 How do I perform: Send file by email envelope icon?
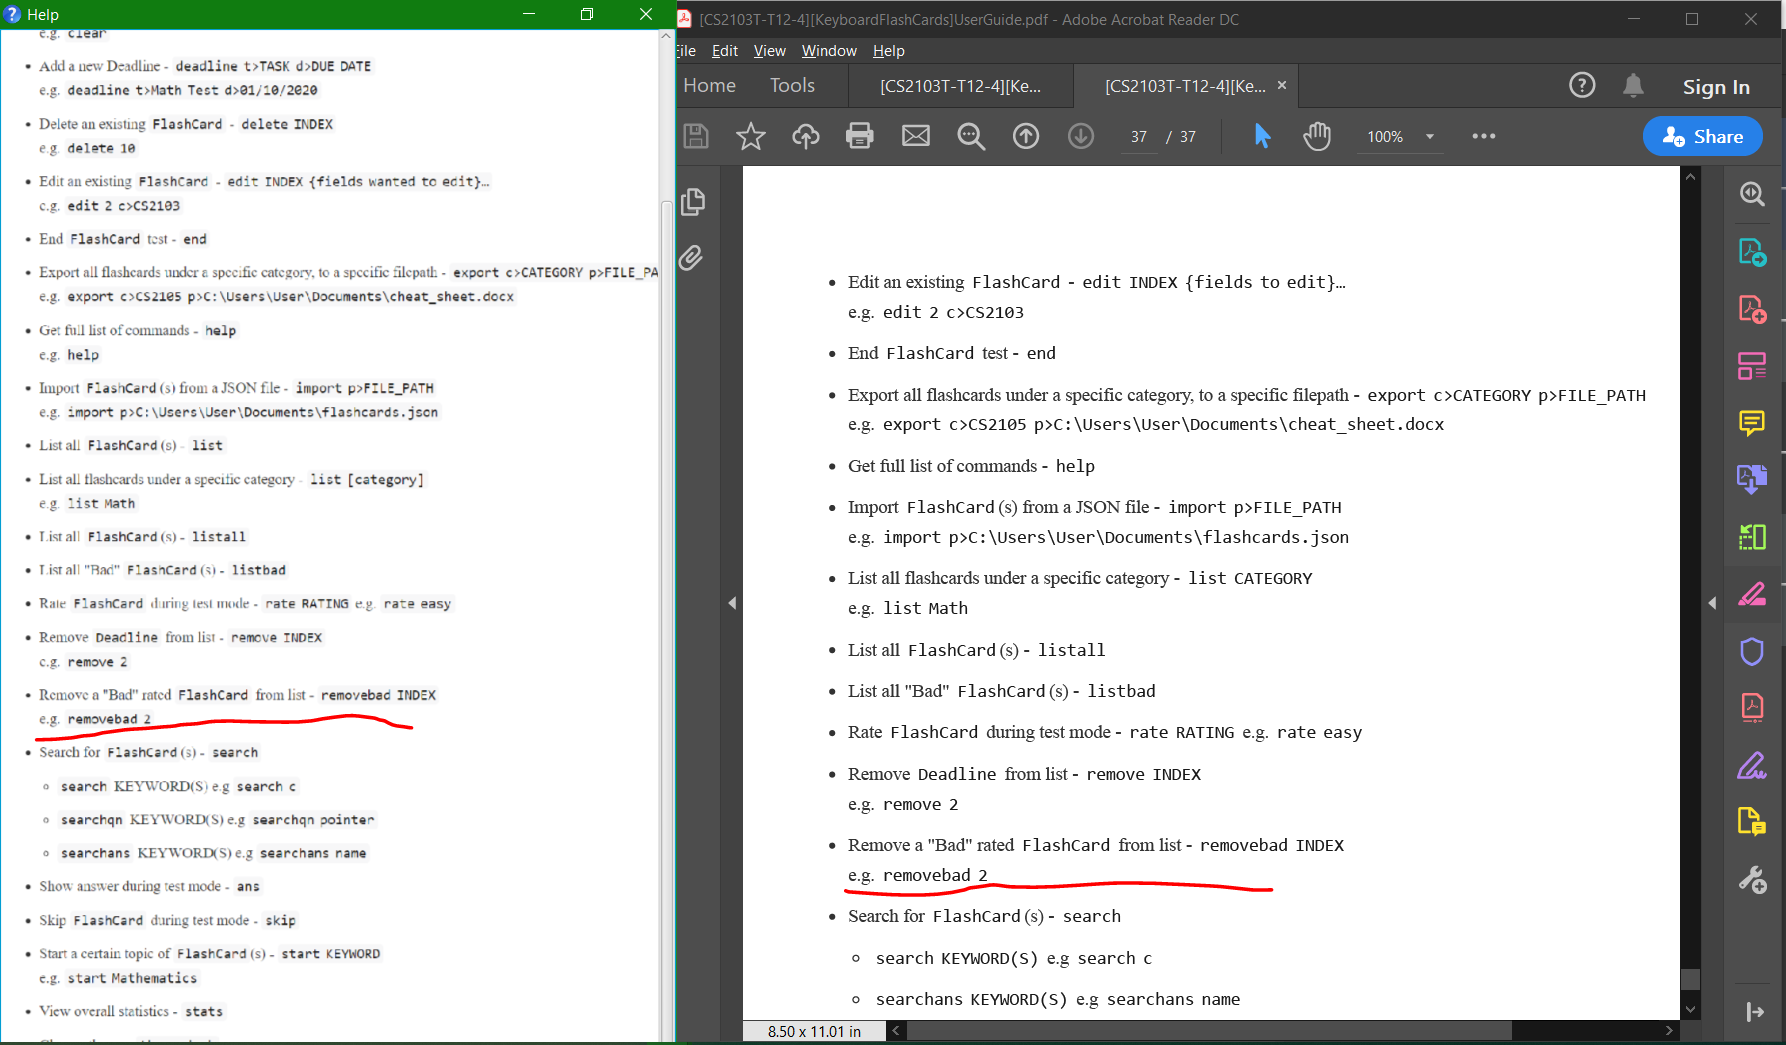pyautogui.click(x=916, y=136)
